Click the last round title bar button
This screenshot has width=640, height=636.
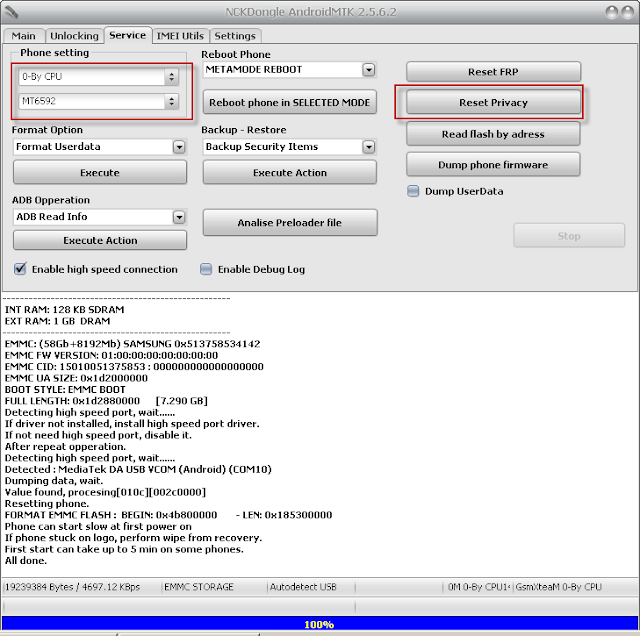[x=628, y=12]
